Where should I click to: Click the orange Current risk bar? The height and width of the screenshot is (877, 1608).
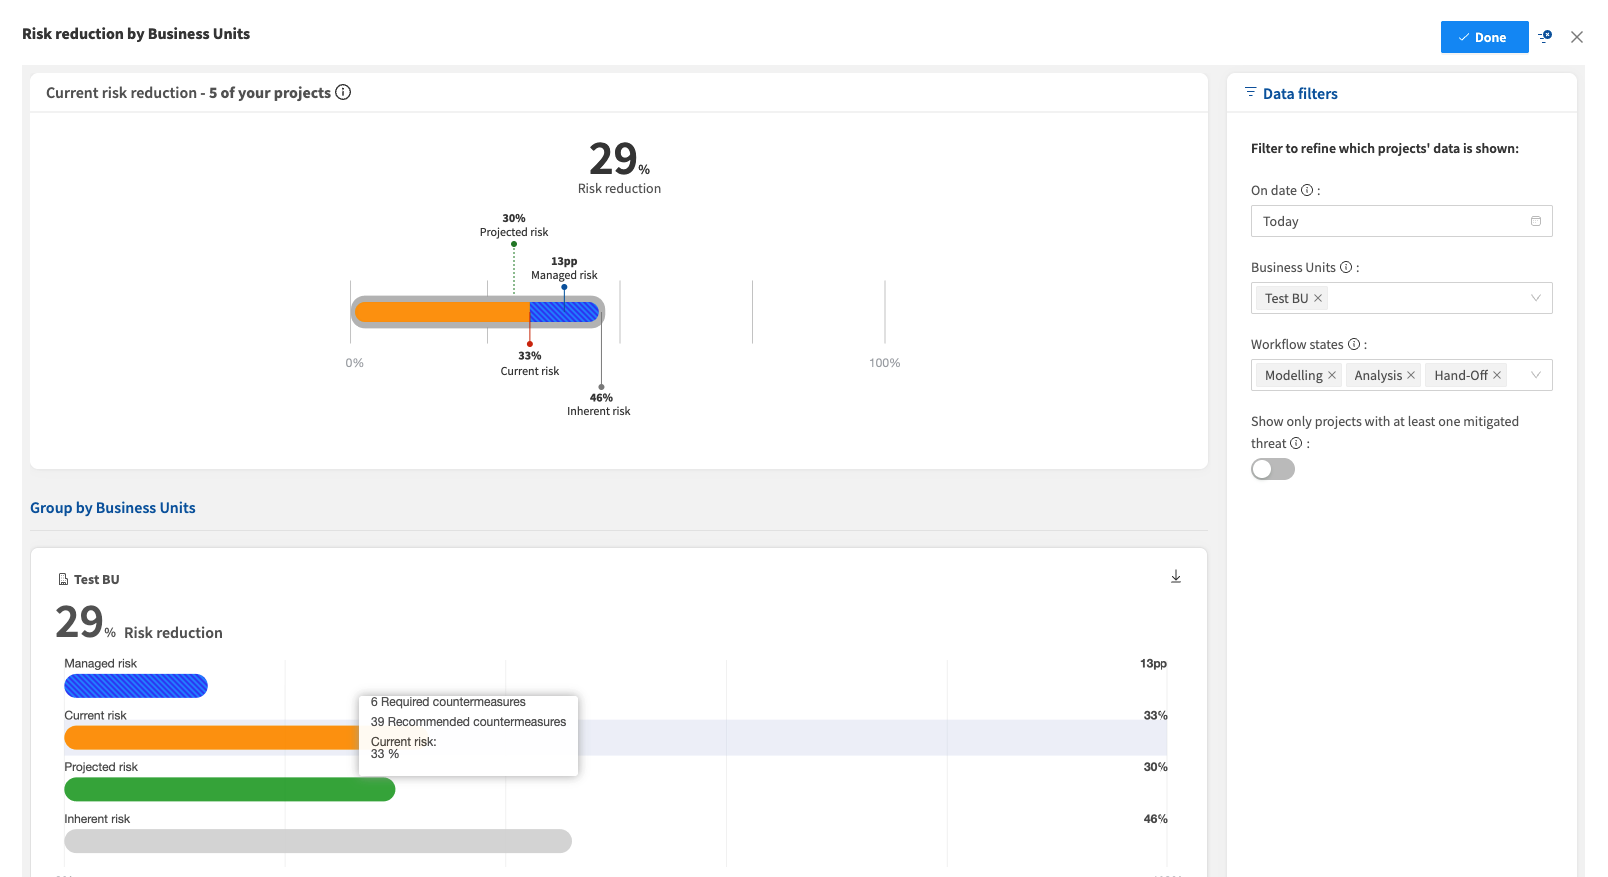(212, 738)
